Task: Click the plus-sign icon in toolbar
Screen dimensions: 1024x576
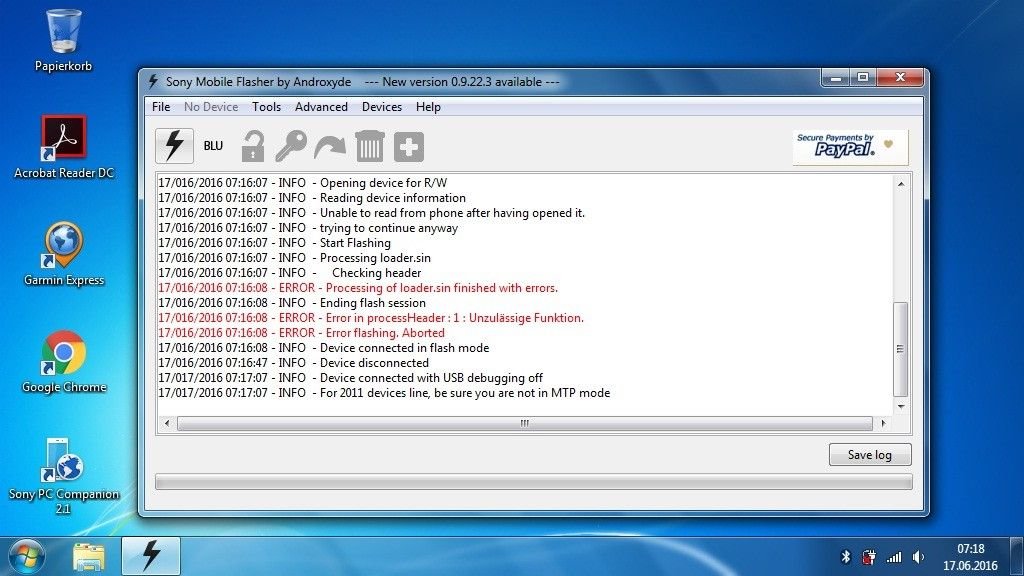Action: point(409,146)
